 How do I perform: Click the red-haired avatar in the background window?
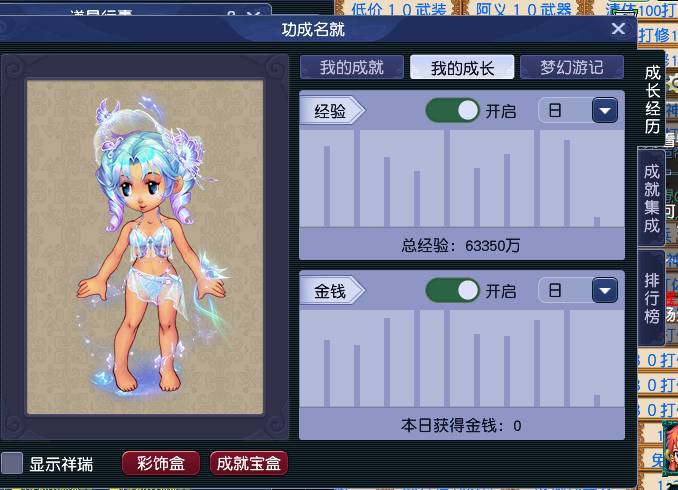pyautogui.click(x=670, y=451)
